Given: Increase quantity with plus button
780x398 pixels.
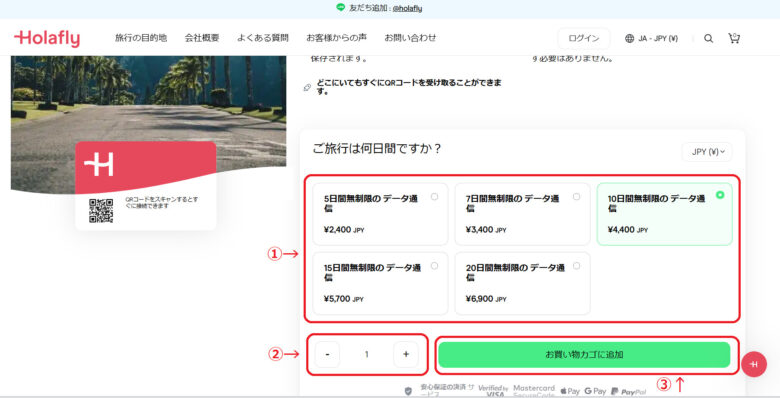Looking at the screenshot, I should pos(406,354).
